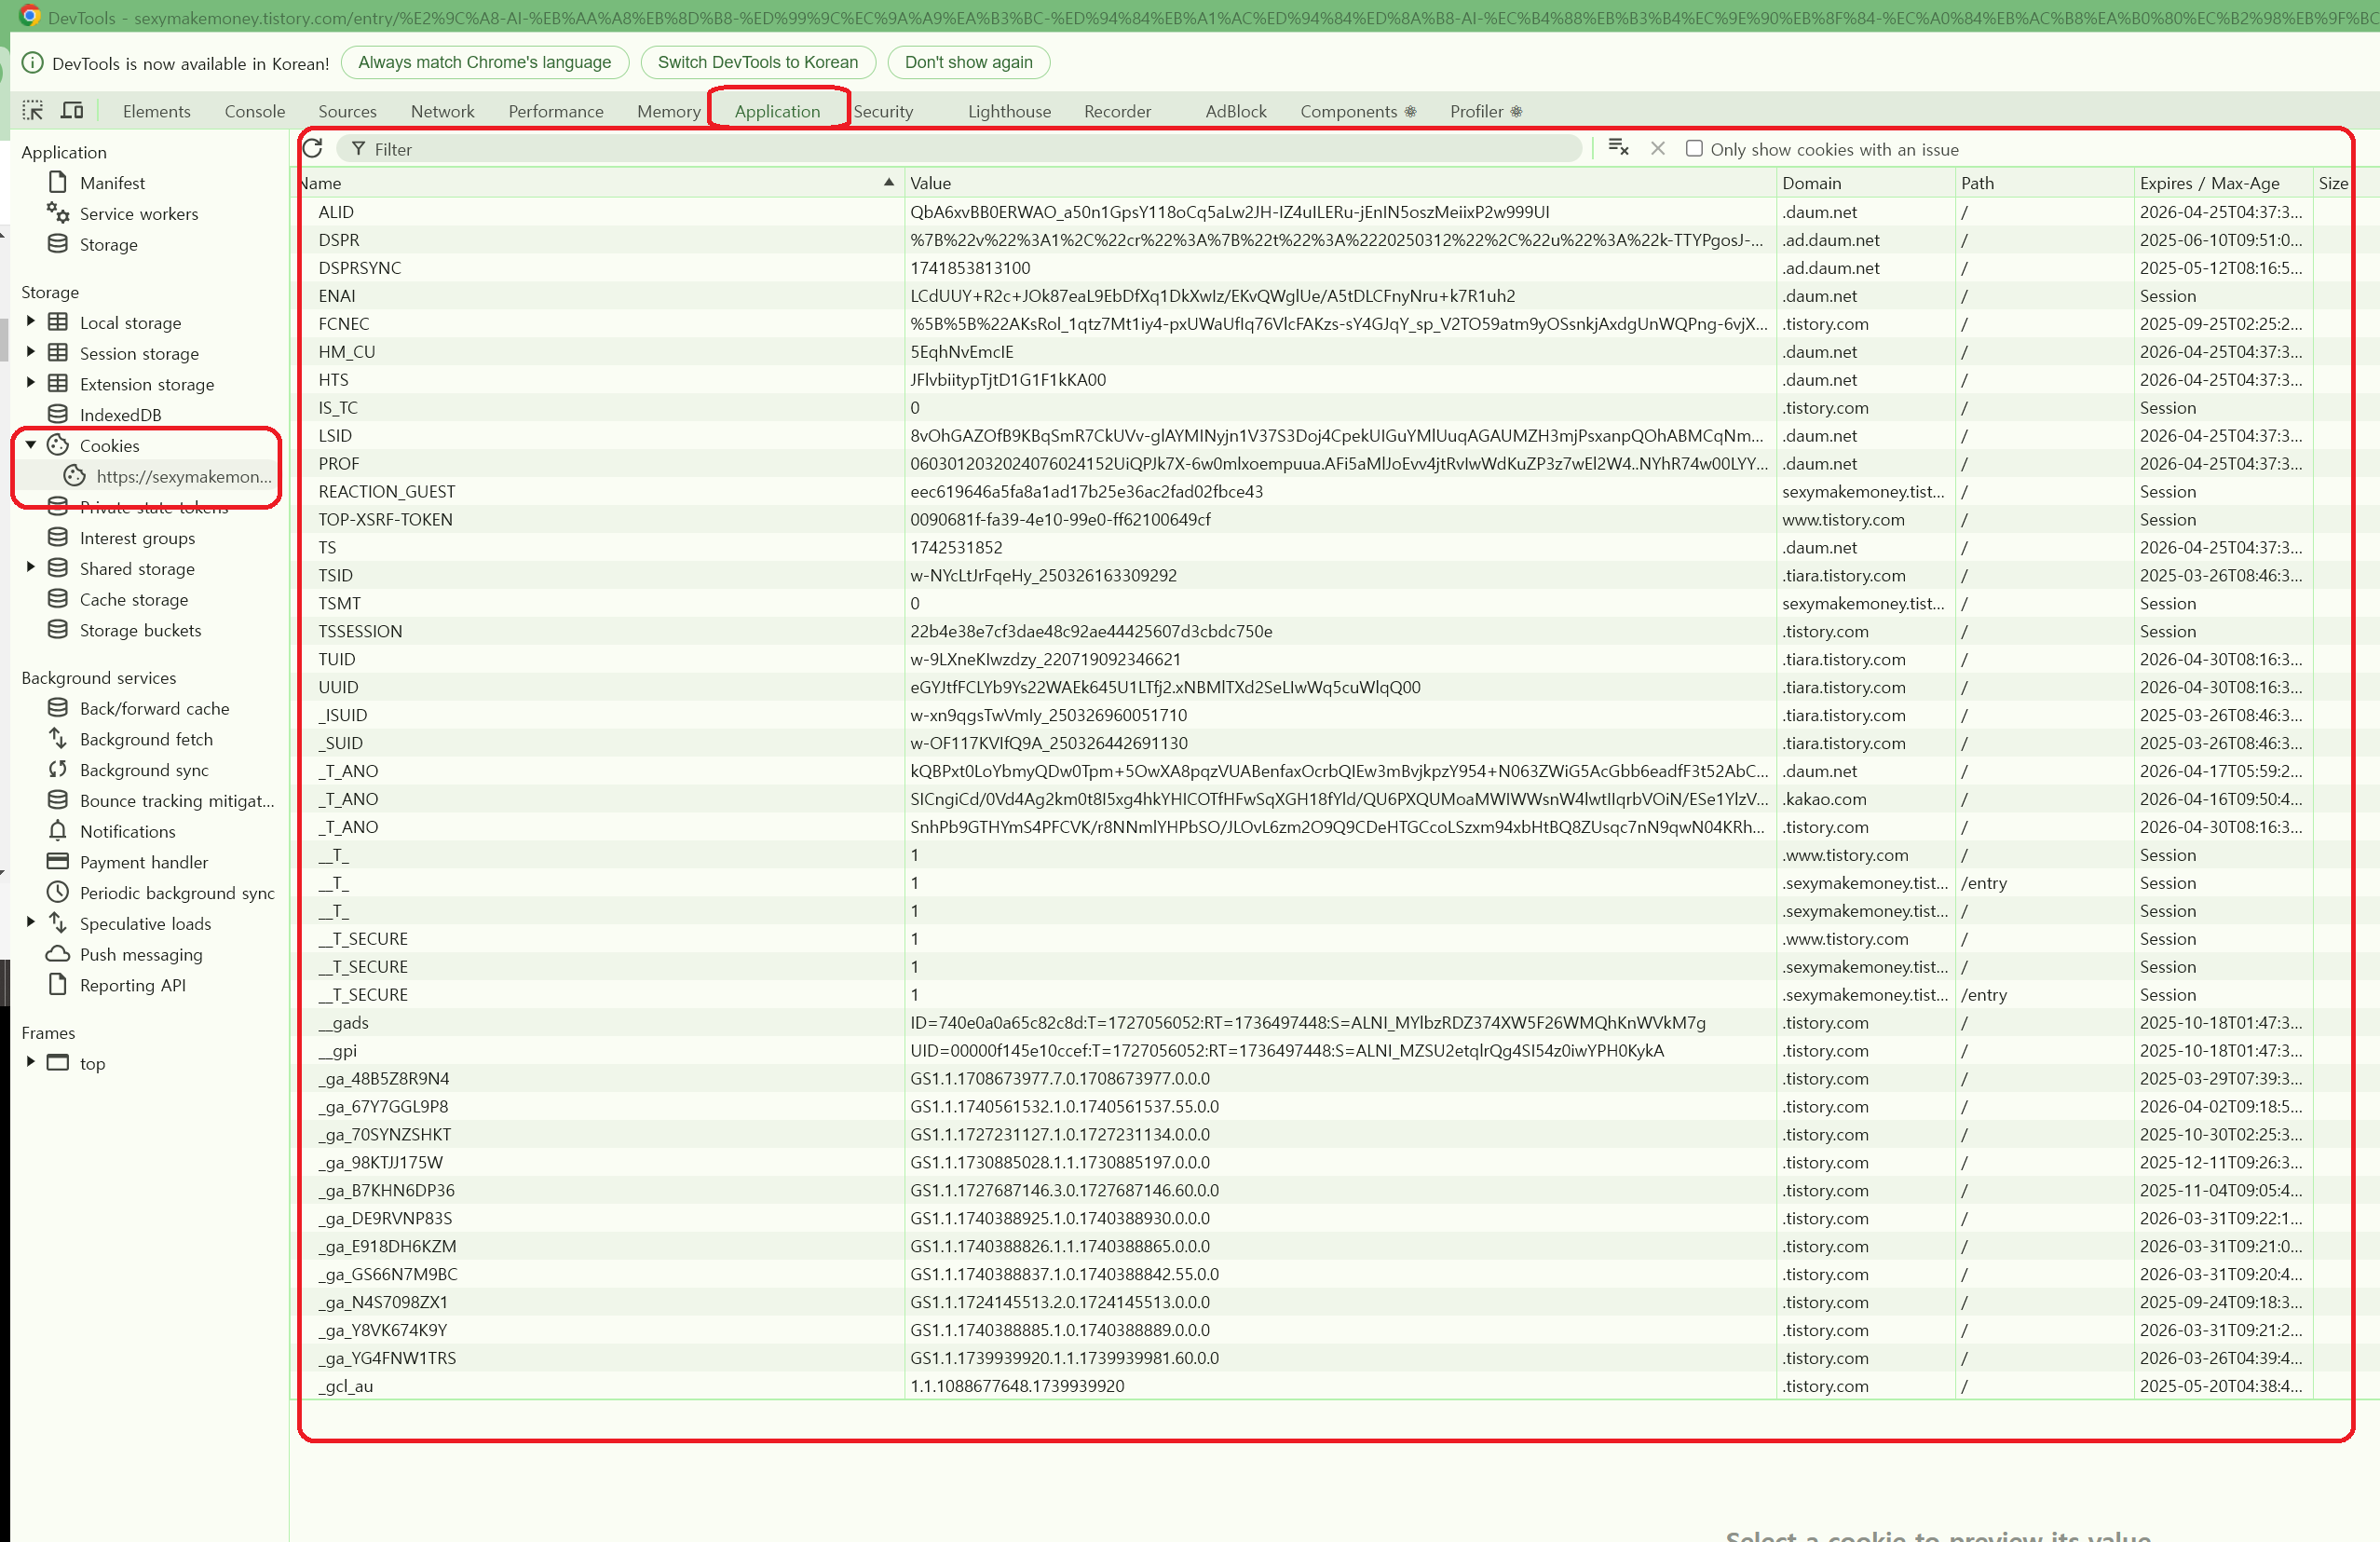
Task: Click Switch DevTools to Korean button
Action: (757, 62)
